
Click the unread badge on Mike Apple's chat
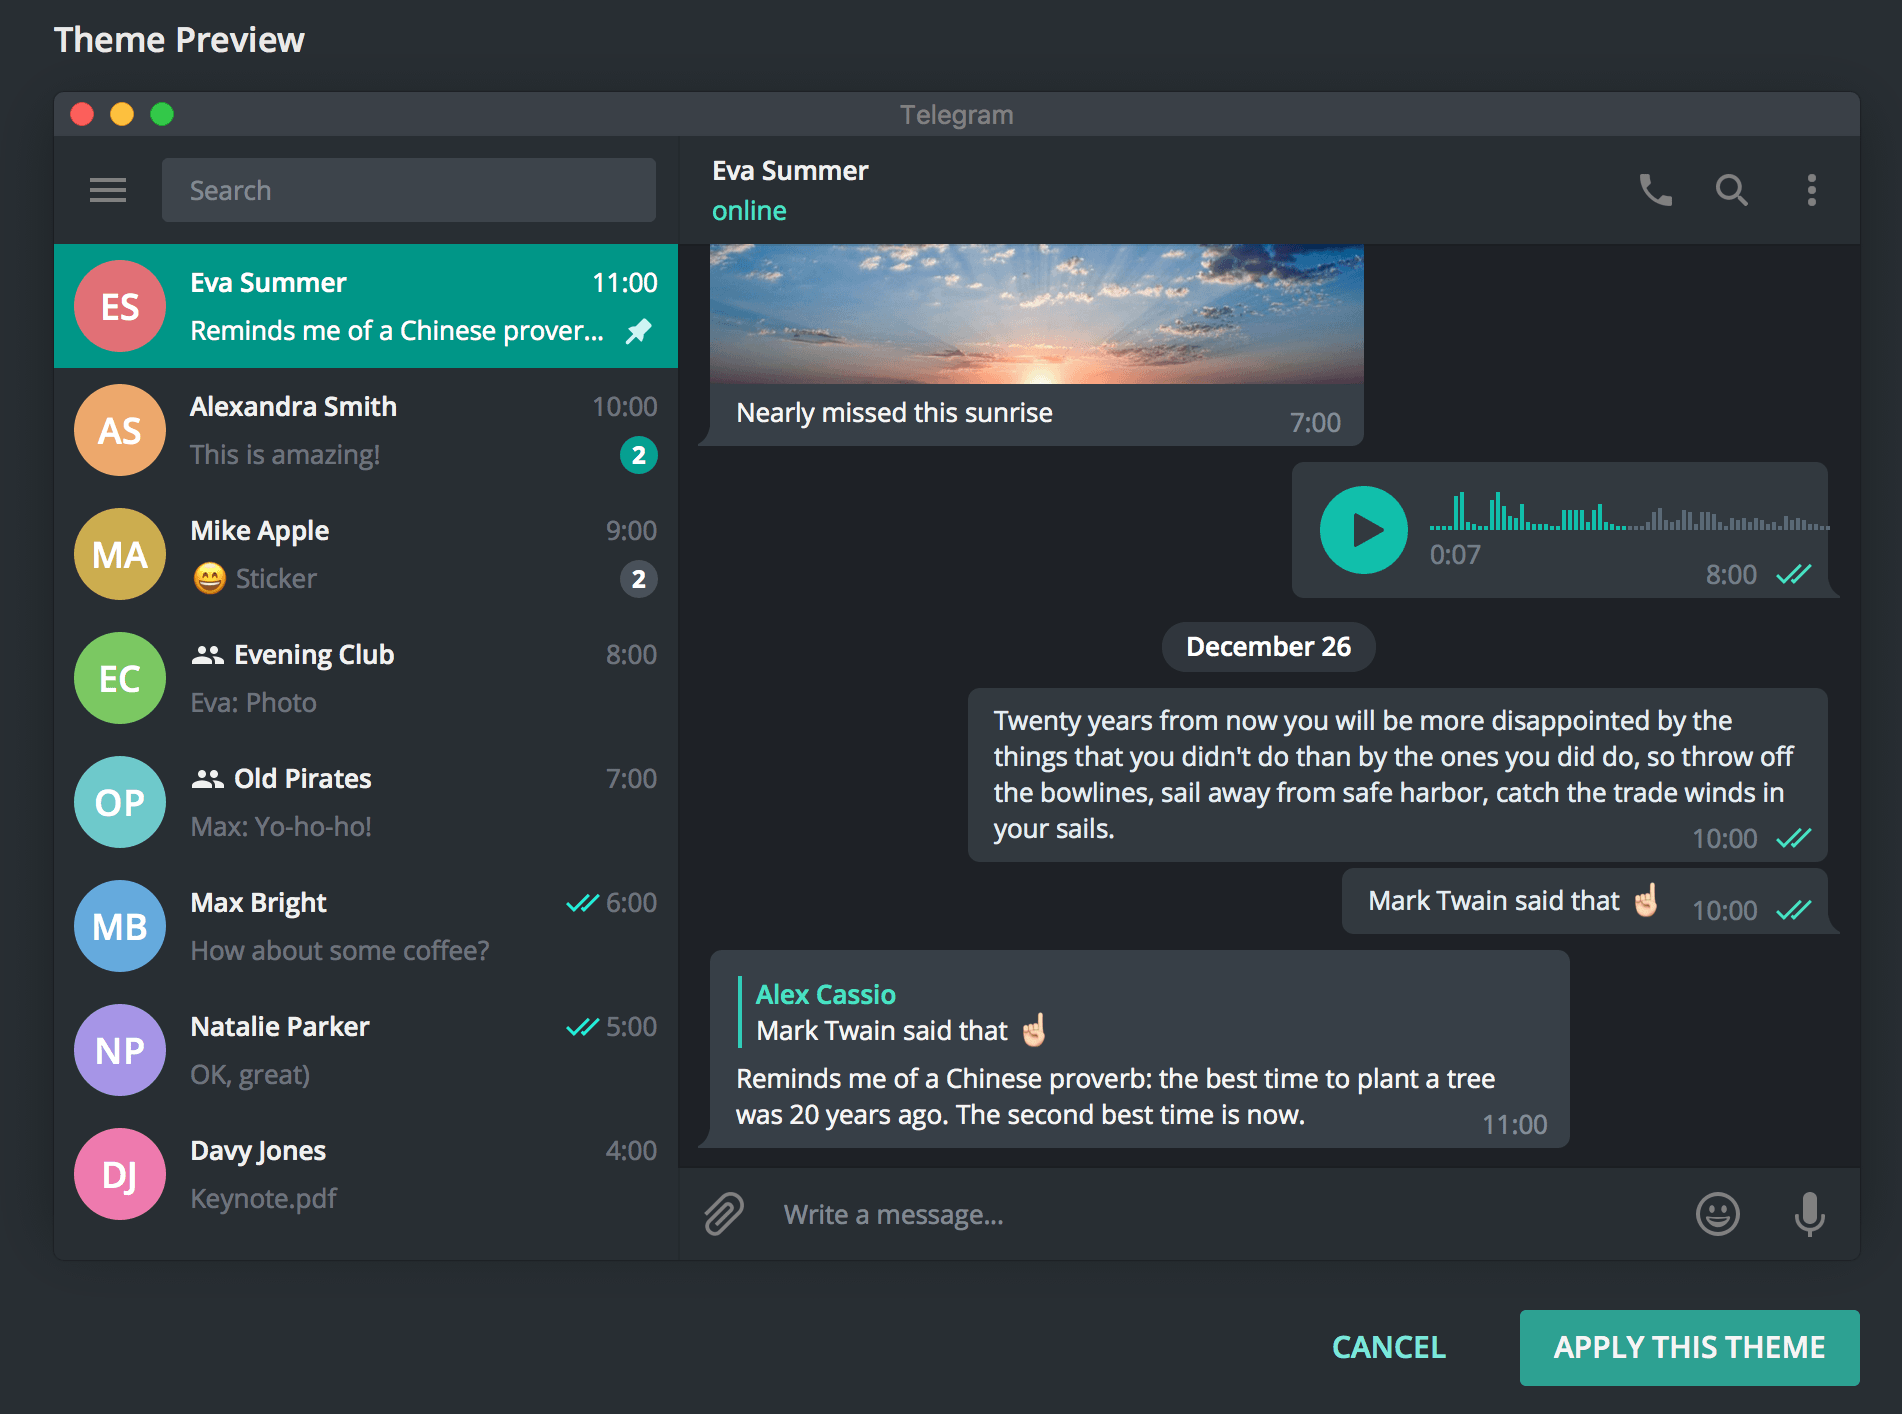(639, 579)
